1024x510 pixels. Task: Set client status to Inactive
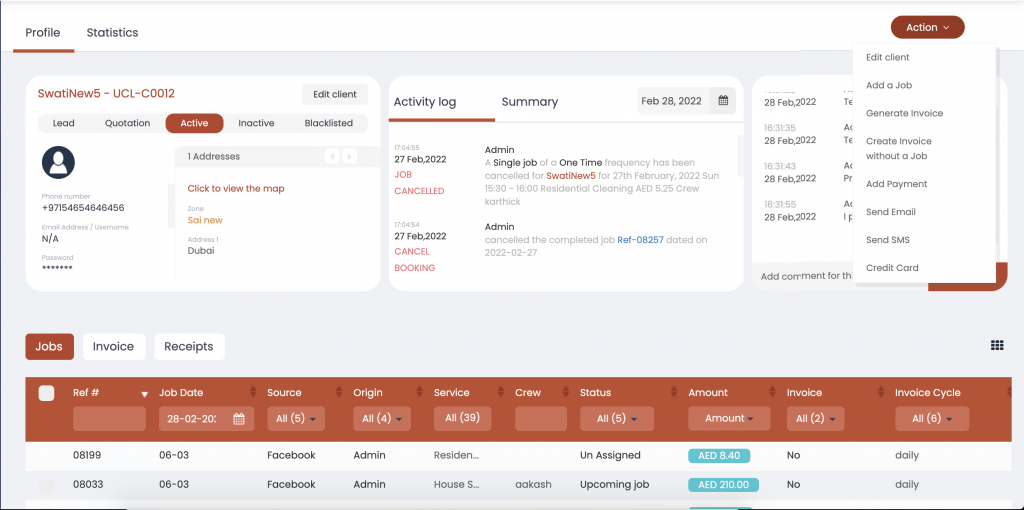click(256, 123)
